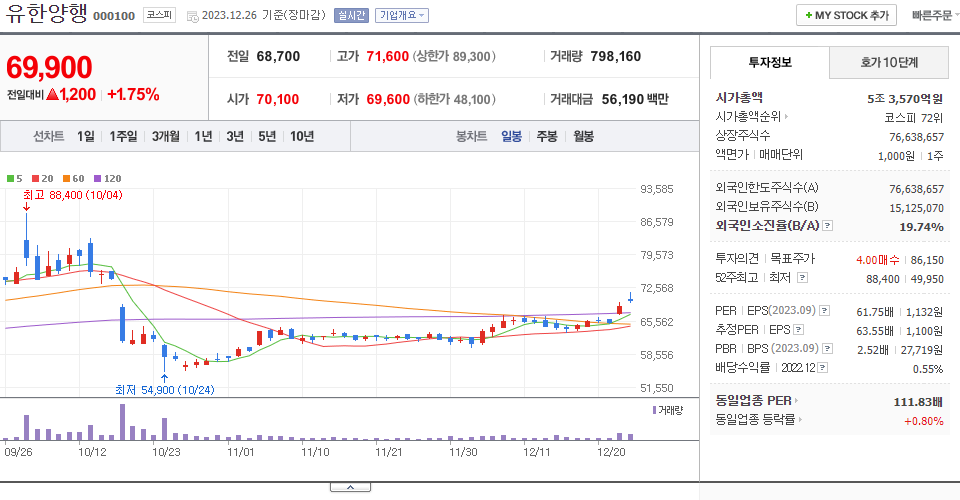
Task: Click the orange 60-day moving average legend
Action: [x=73, y=179]
